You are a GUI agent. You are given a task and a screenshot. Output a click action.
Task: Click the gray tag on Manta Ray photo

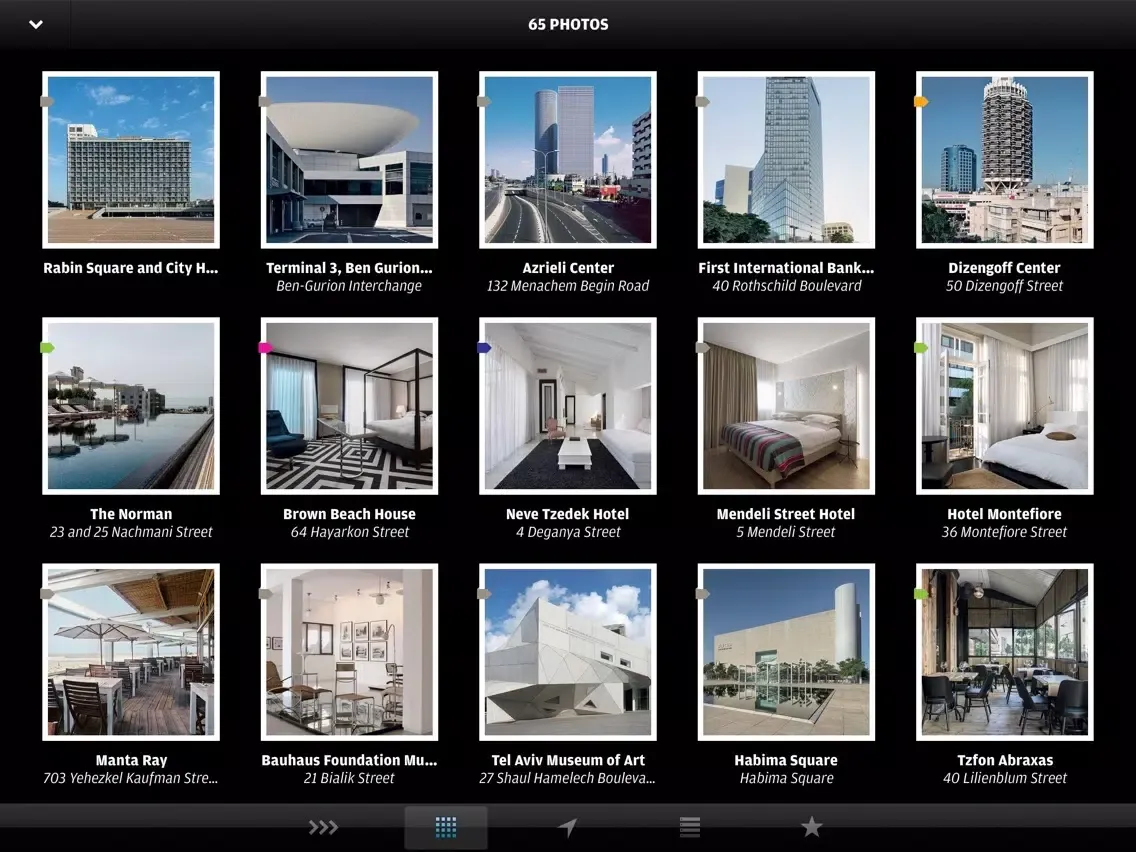(47, 595)
